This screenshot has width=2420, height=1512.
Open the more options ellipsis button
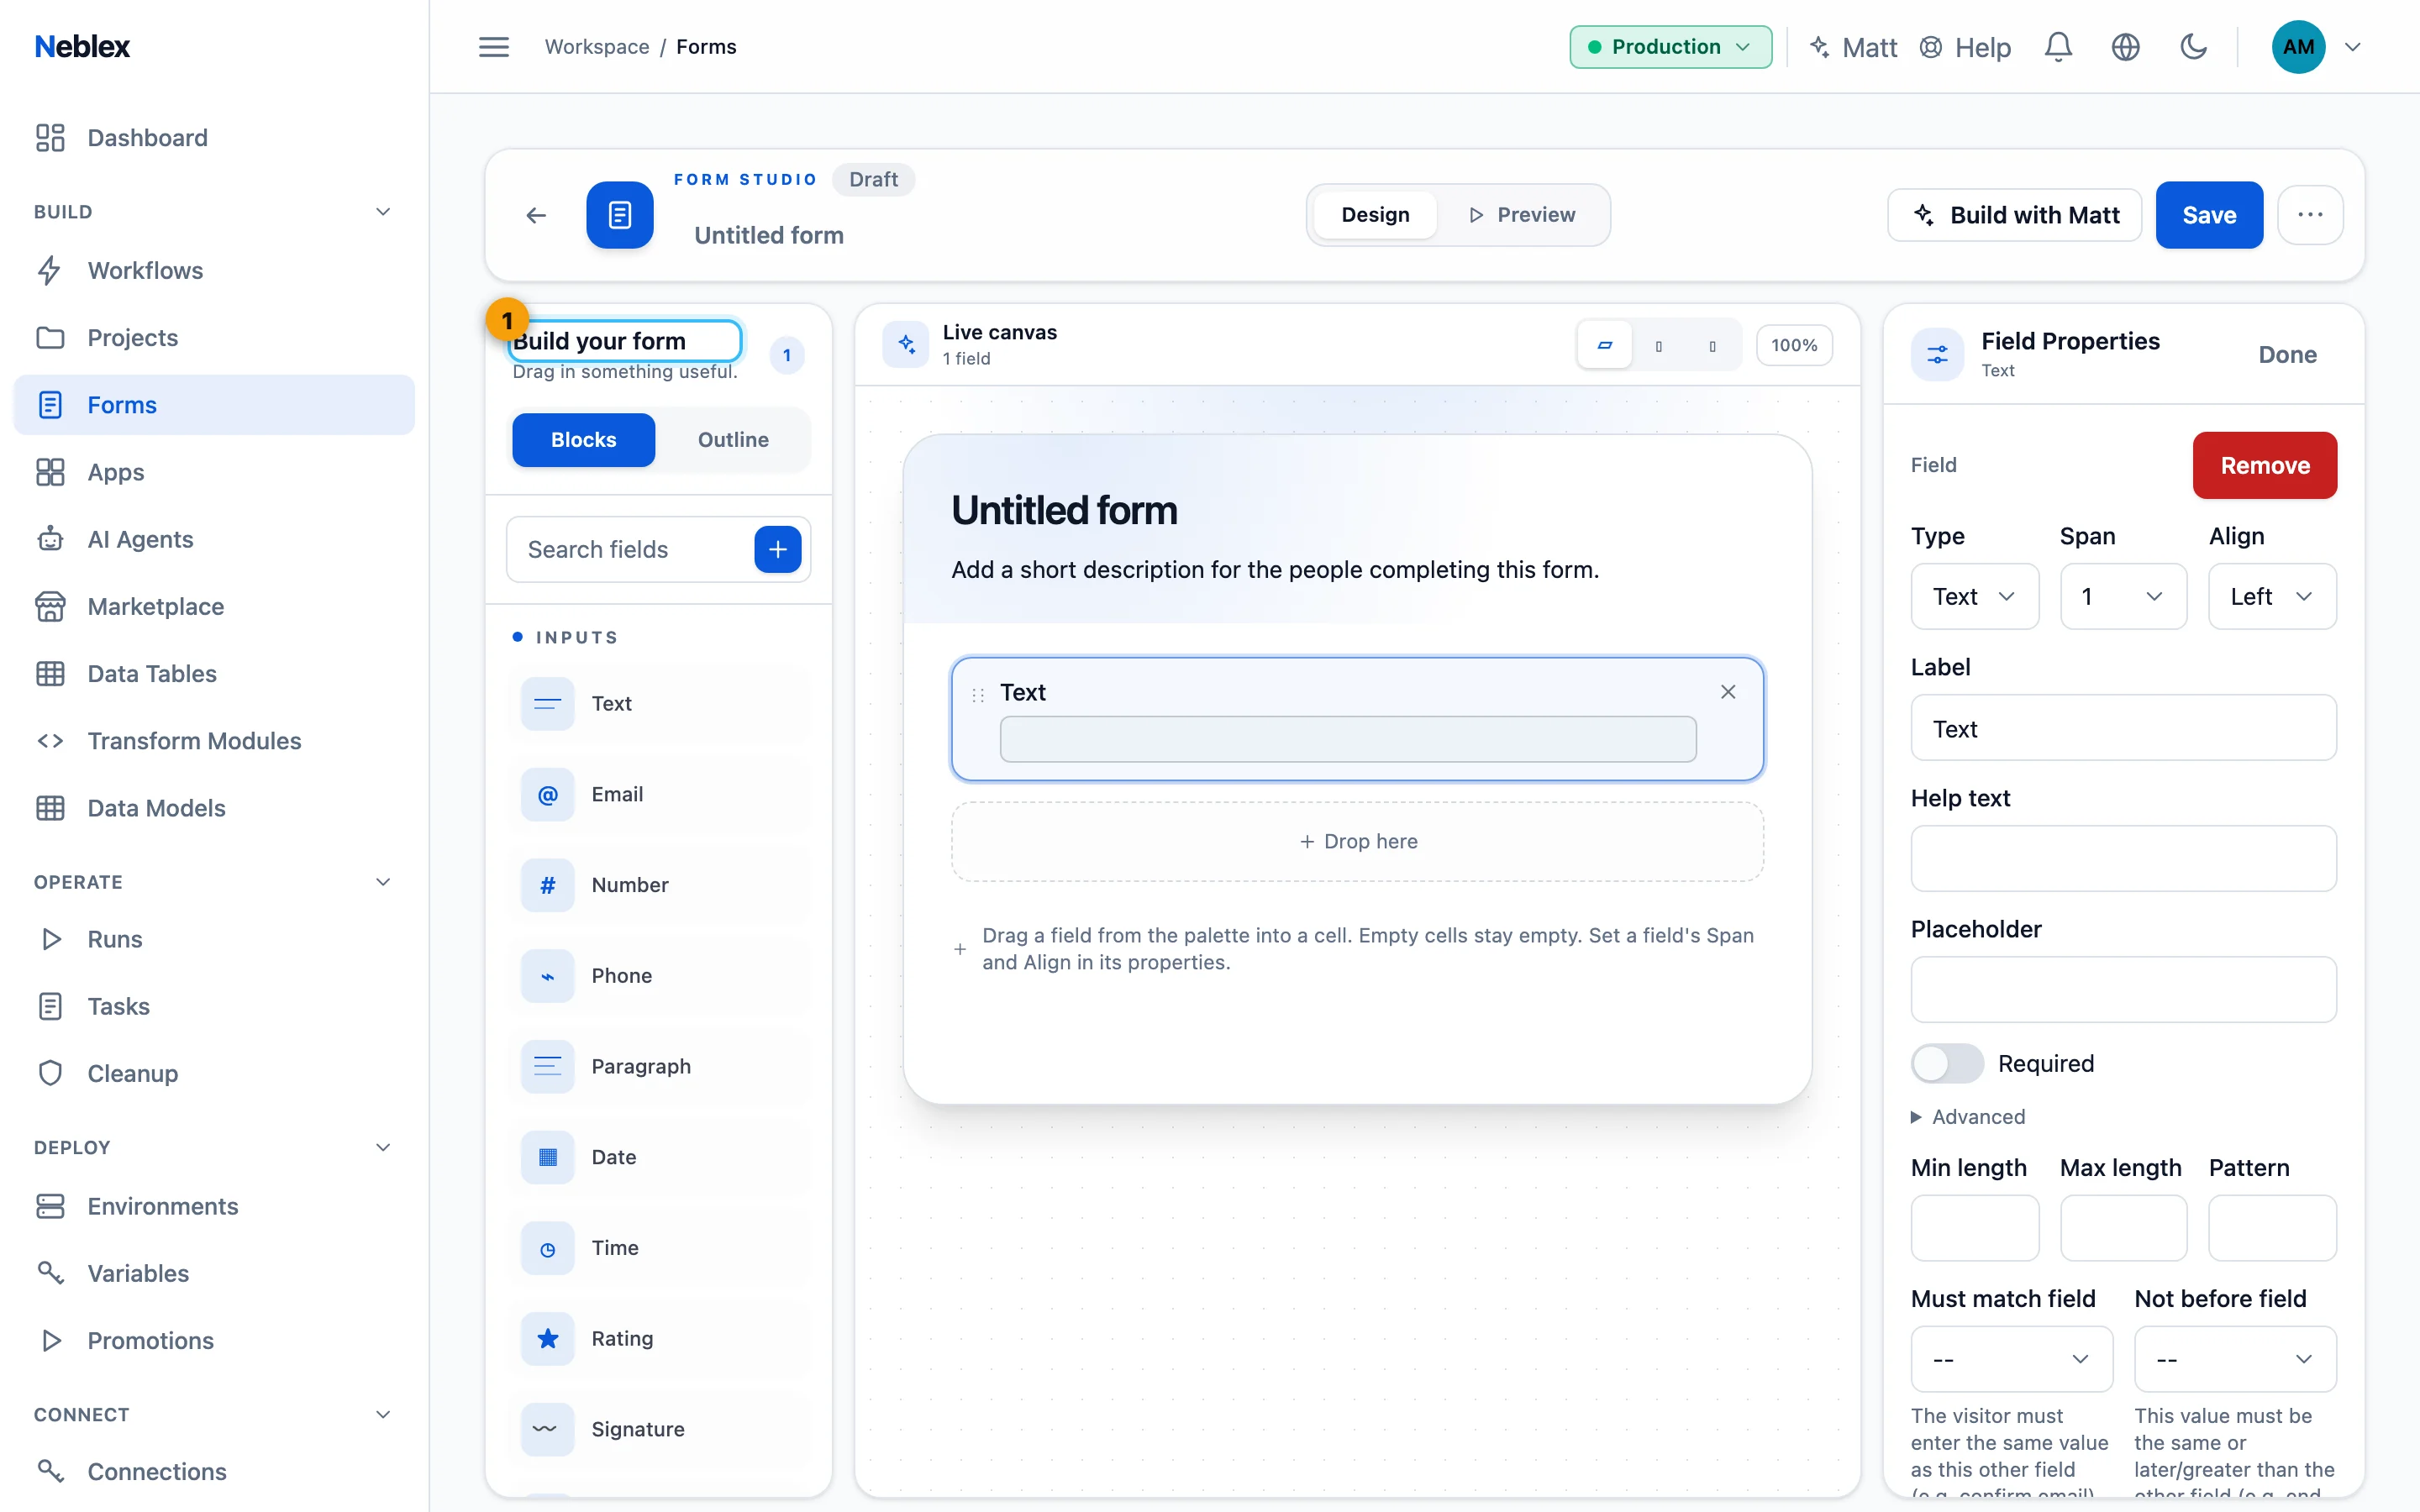(2310, 215)
